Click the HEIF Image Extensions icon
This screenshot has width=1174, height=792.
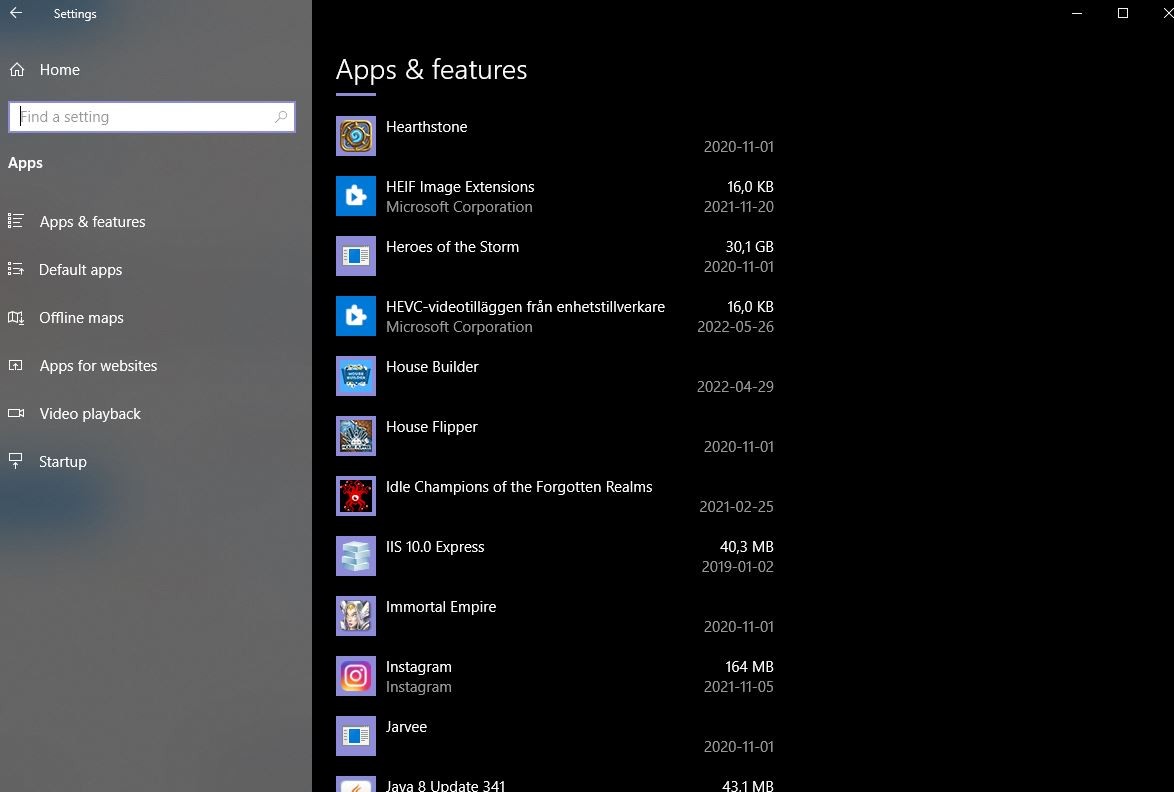pyautogui.click(x=356, y=196)
